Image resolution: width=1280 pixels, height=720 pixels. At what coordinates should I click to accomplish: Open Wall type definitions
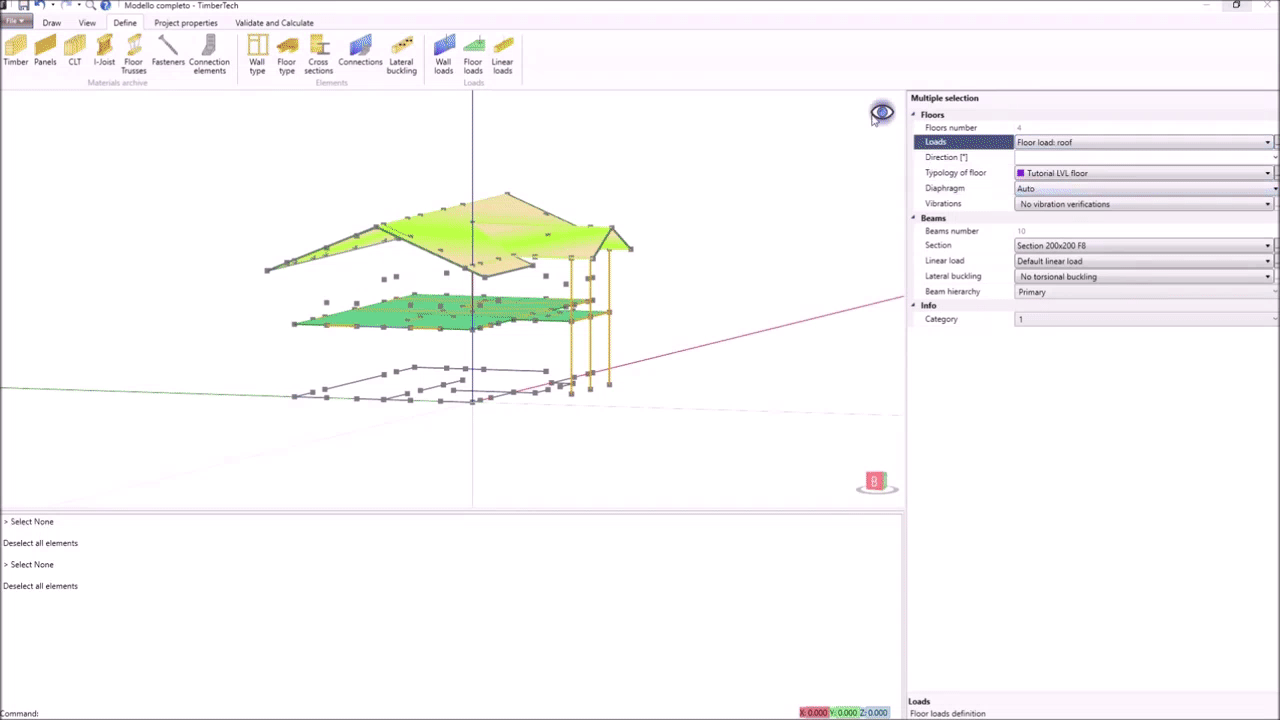click(257, 53)
